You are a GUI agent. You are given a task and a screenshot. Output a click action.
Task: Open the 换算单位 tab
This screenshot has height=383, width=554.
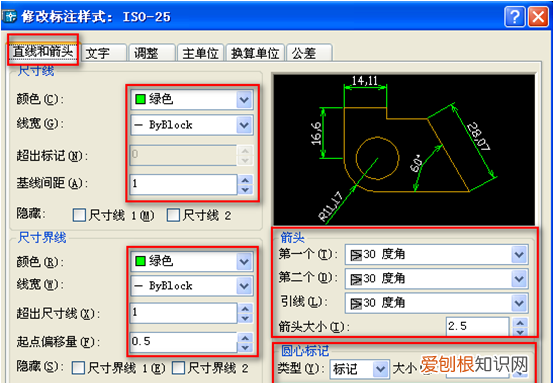coord(255,53)
